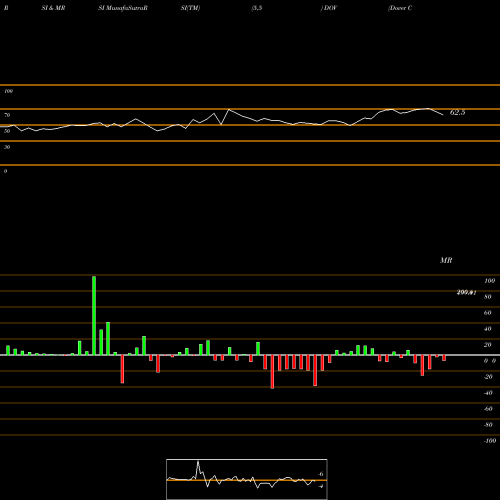Screen dimensions: 500x500
Task: Click the "(Dover C" header text
Action: 400,8
